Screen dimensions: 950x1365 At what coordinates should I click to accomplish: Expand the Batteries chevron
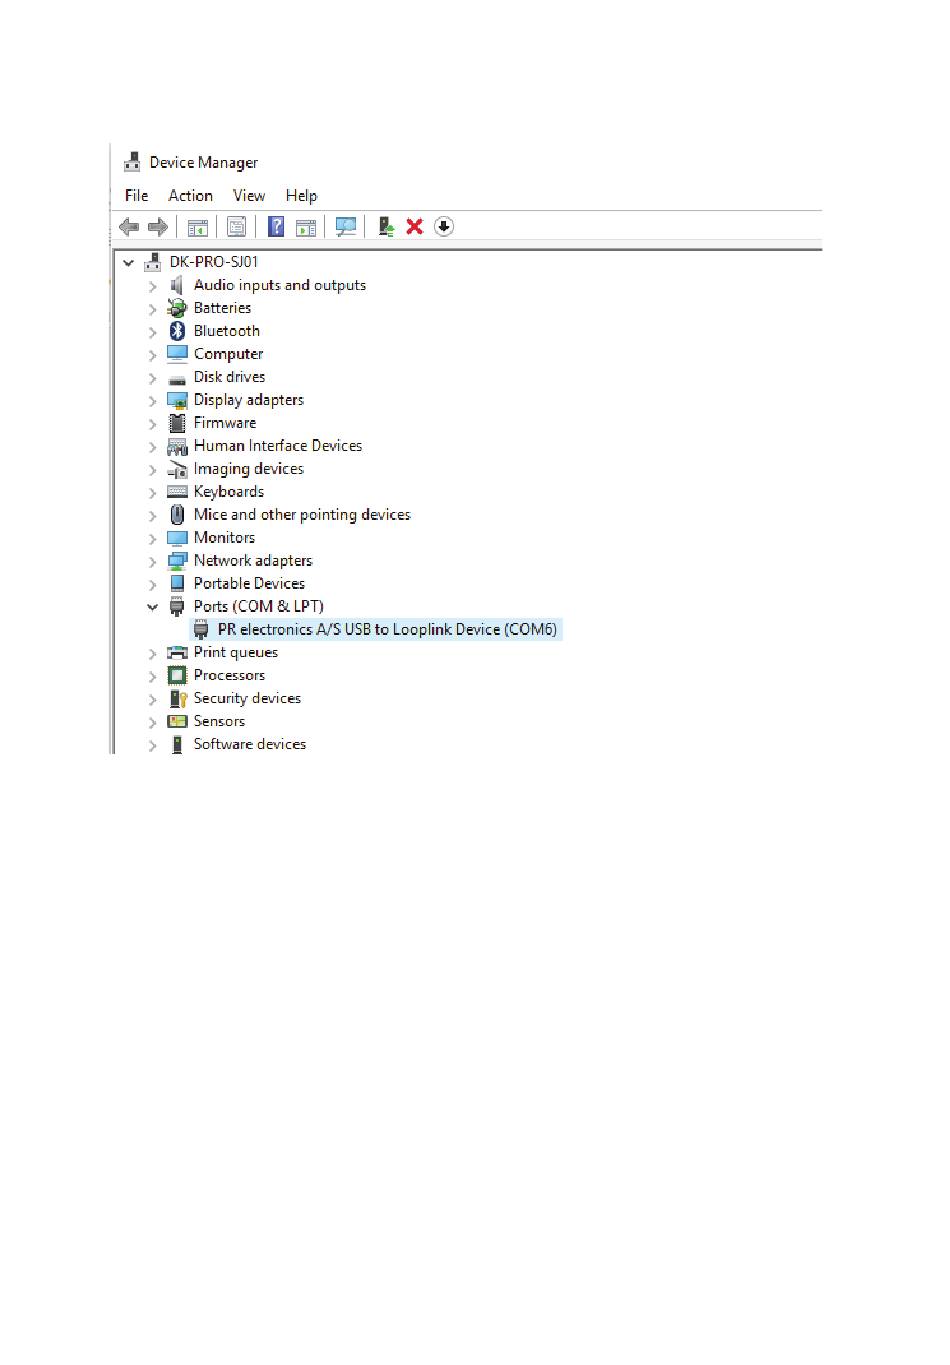tap(152, 310)
